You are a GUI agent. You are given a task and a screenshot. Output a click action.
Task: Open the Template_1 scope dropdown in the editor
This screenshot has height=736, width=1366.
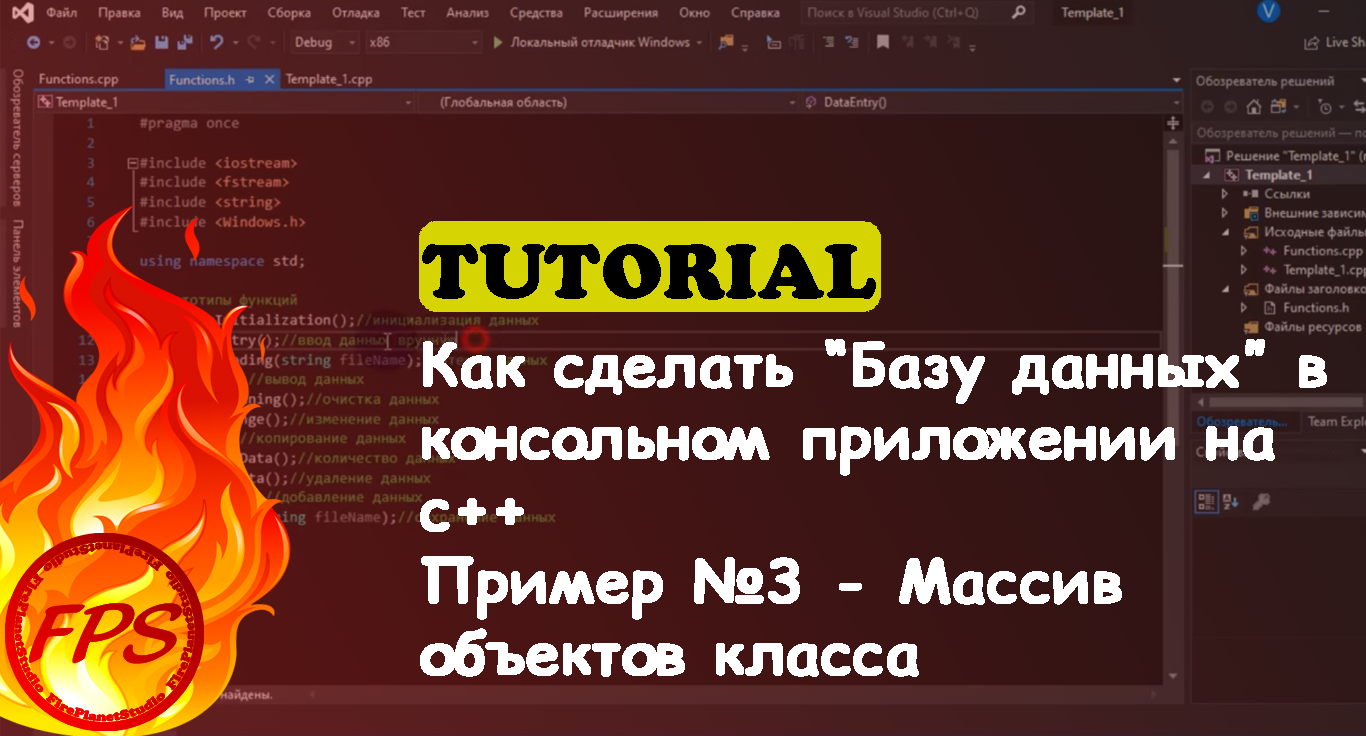coord(224,102)
